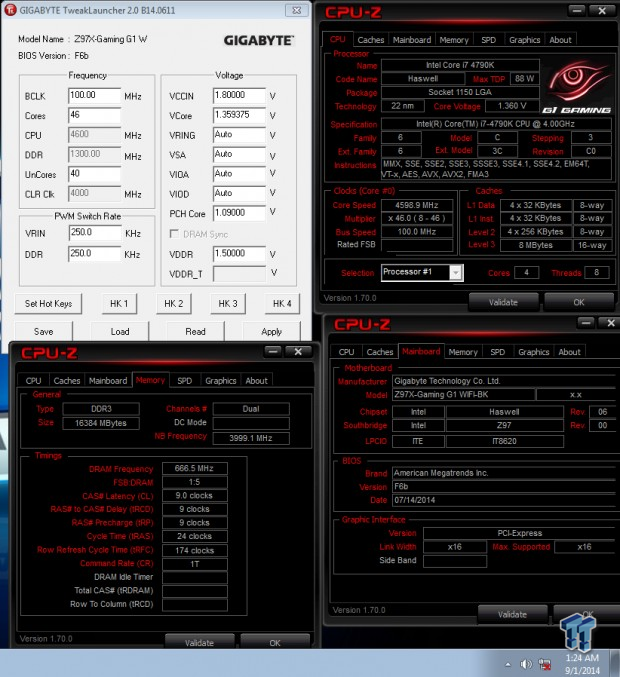Minimize the CPU-Z Mainboard window
Image resolution: width=620 pixels, height=677 pixels.
[x=586, y=323]
